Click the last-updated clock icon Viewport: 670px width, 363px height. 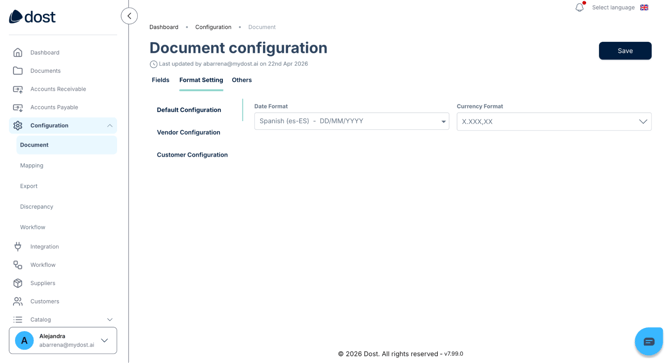153,64
